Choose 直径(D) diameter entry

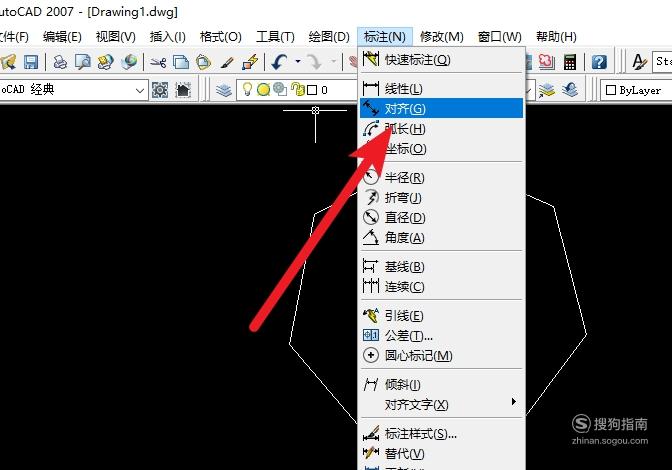point(441,218)
